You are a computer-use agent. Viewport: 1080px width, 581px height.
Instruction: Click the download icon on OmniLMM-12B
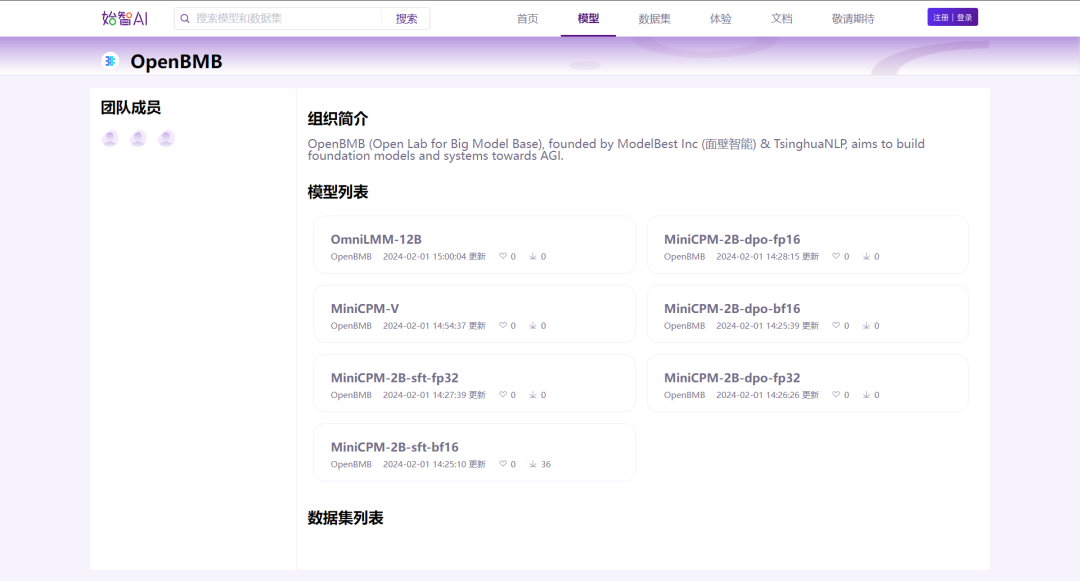pyautogui.click(x=532, y=256)
